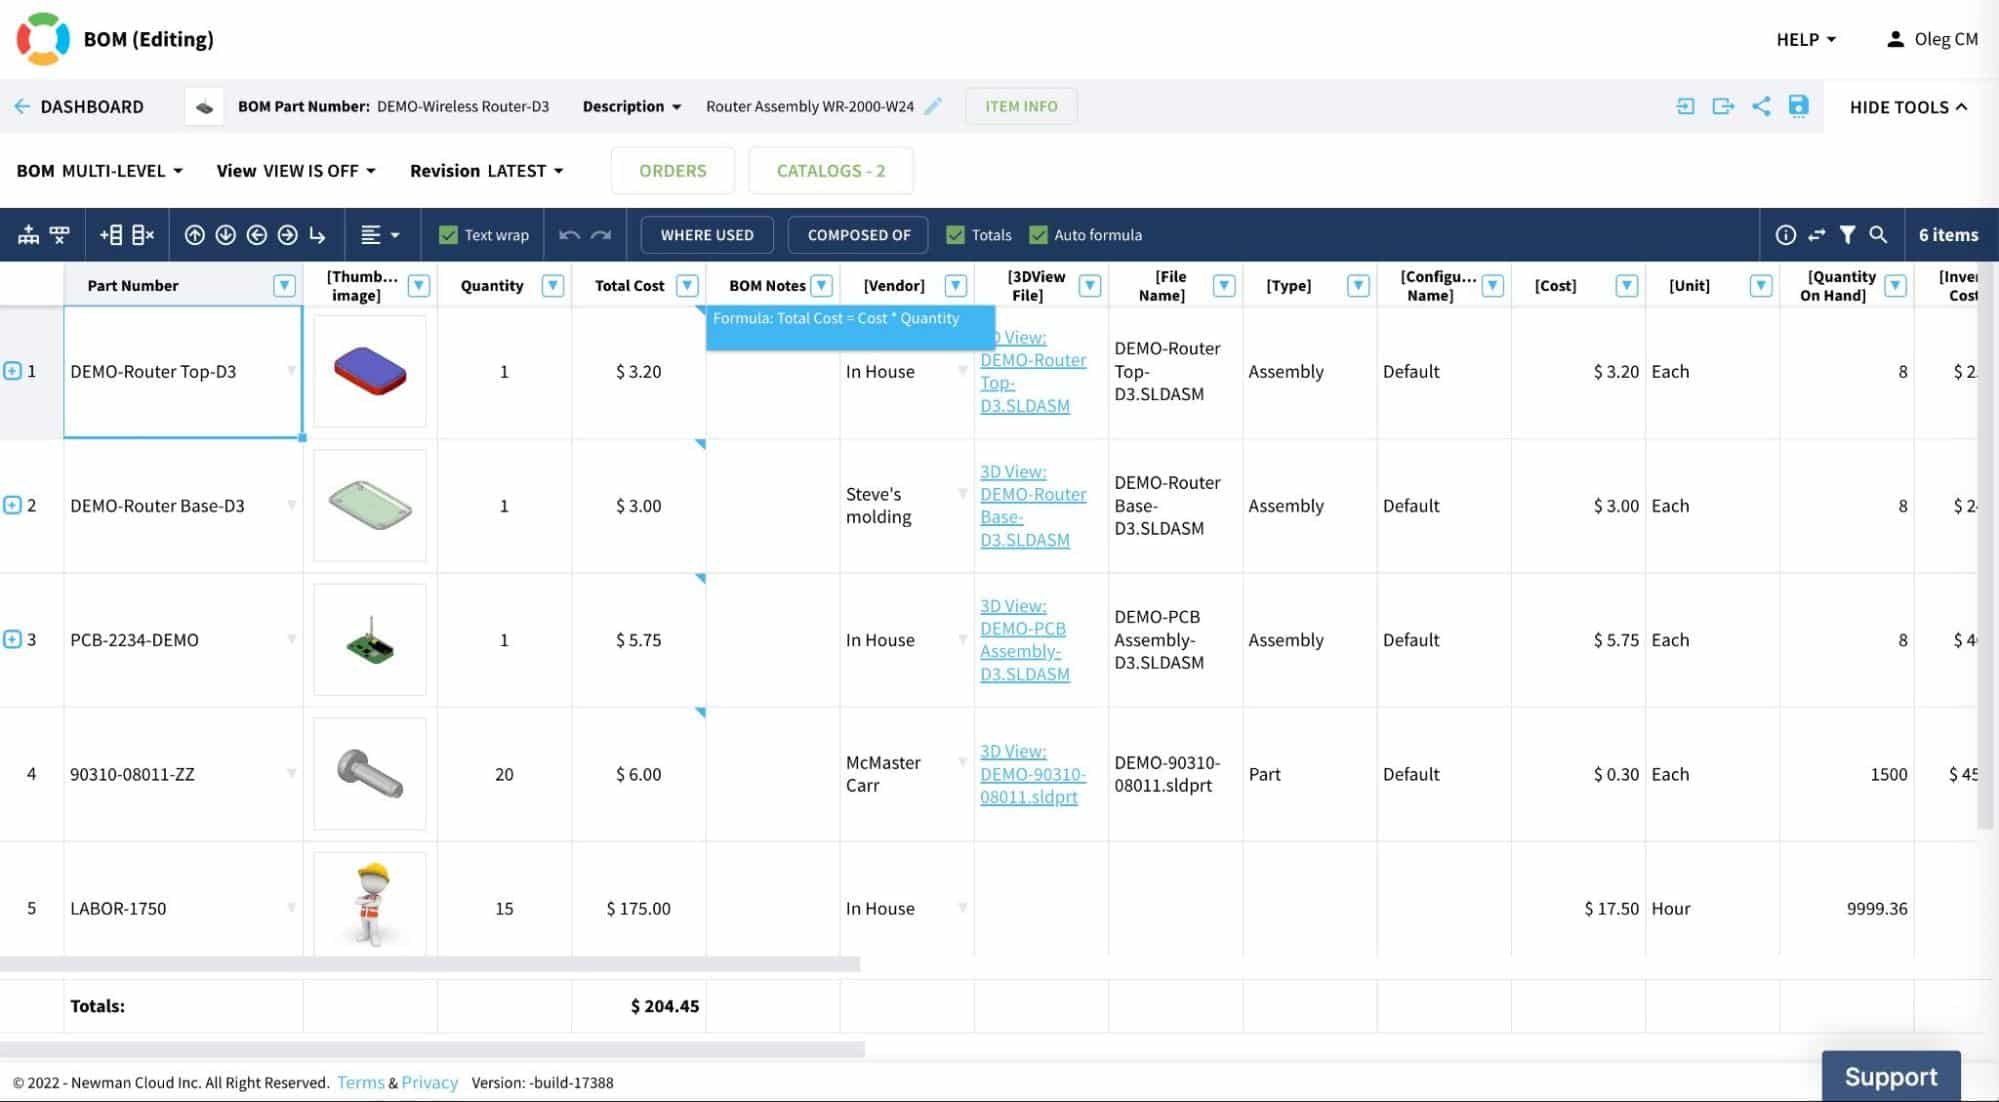Image resolution: width=1999 pixels, height=1102 pixels.
Task: Open the Terms link in the footer
Action: tap(360, 1082)
